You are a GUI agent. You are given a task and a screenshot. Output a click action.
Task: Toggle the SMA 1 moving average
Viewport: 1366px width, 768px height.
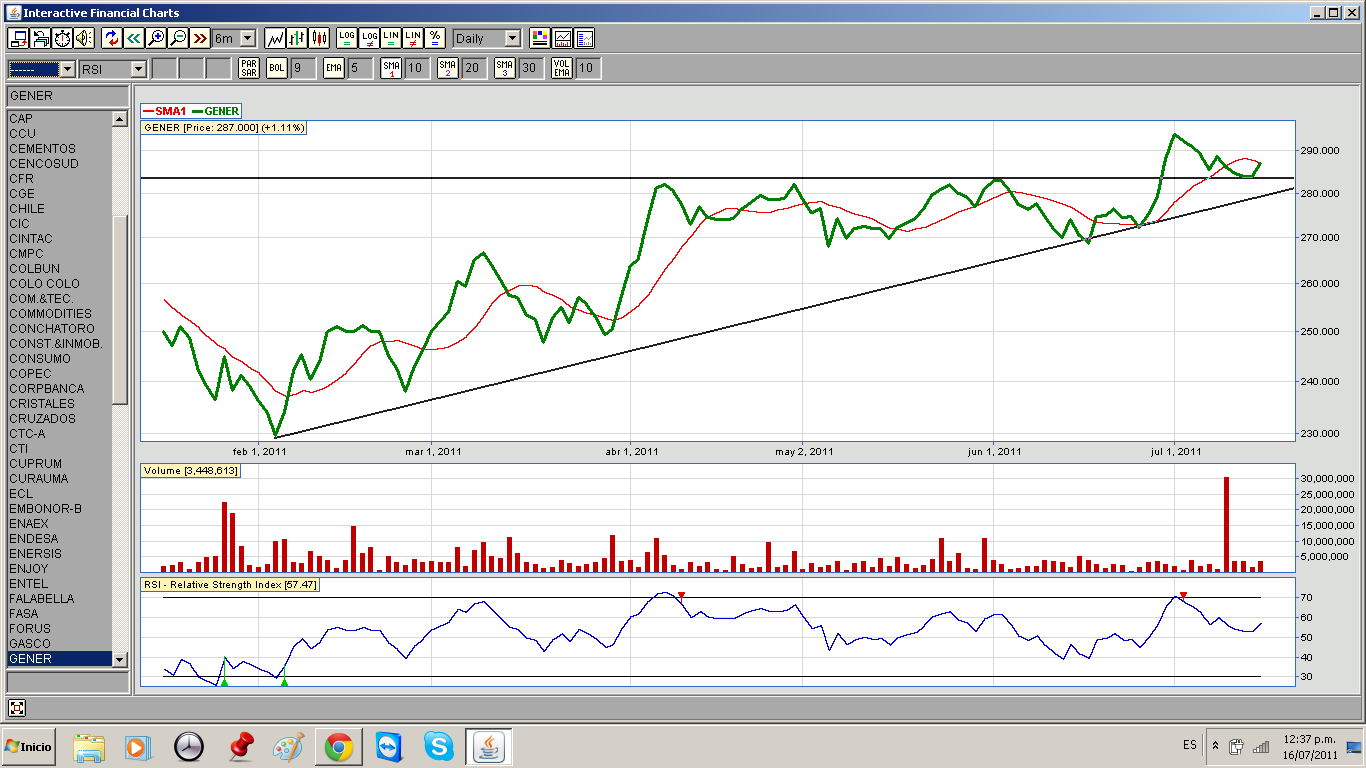pos(391,68)
